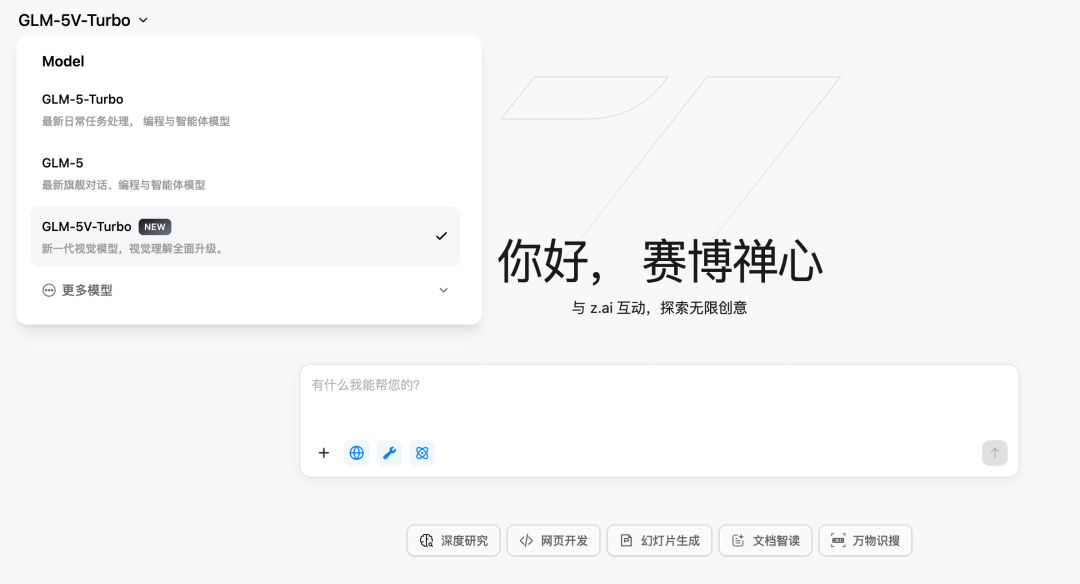Enable web search with the globe toggle
This screenshot has width=1080, height=584.
tap(356, 452)
